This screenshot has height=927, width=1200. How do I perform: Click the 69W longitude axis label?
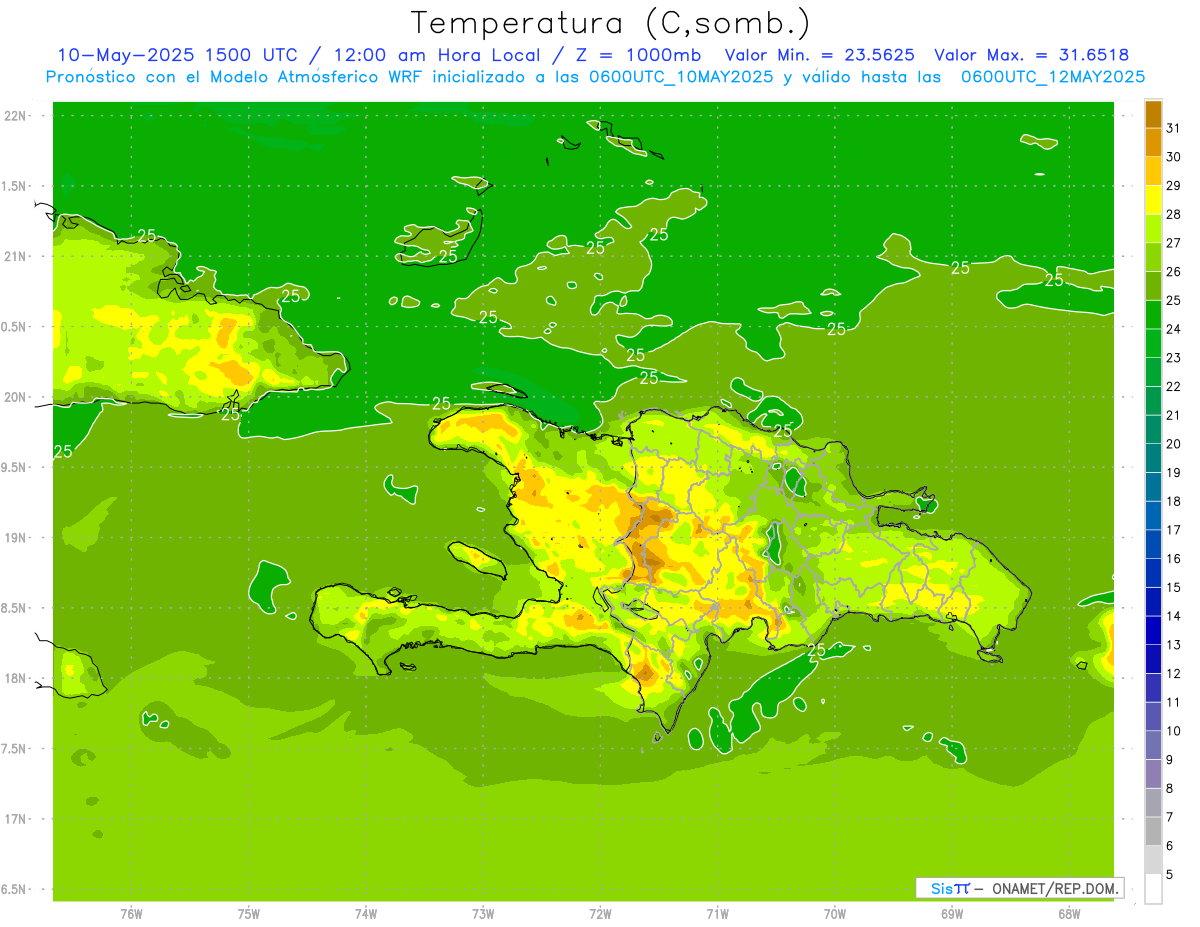tap(952, 914)
